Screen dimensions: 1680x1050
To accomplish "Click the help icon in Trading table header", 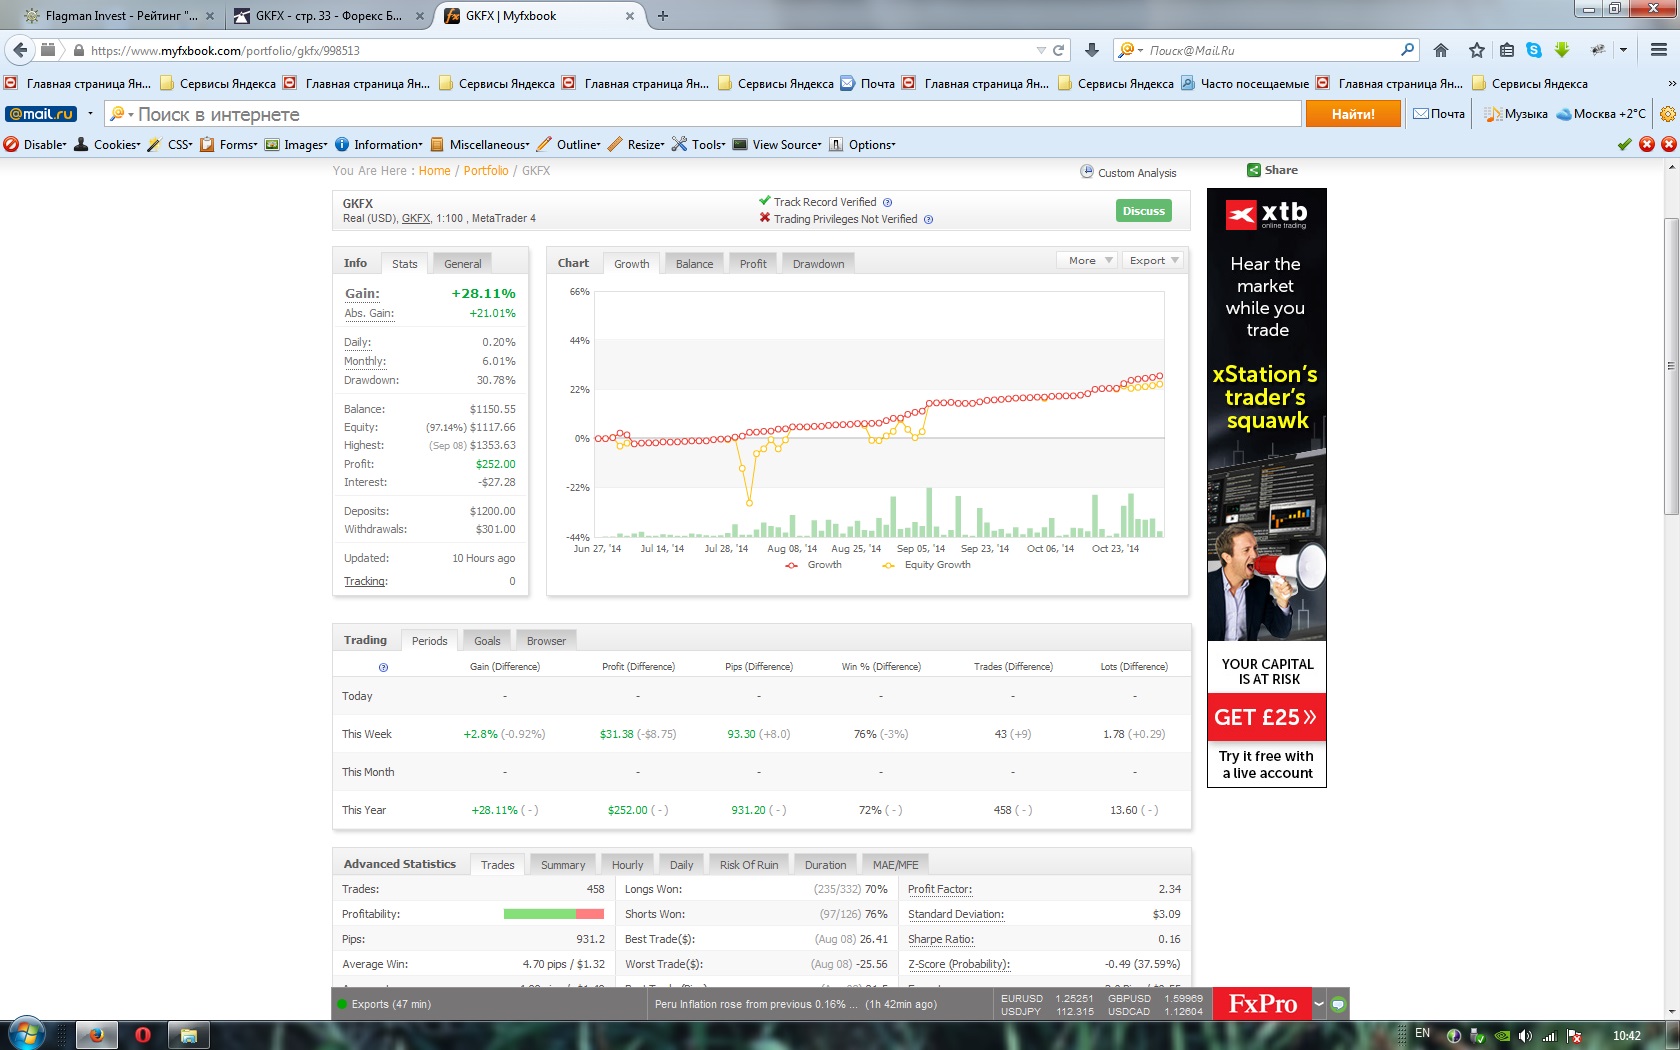I will click(383, 667).
